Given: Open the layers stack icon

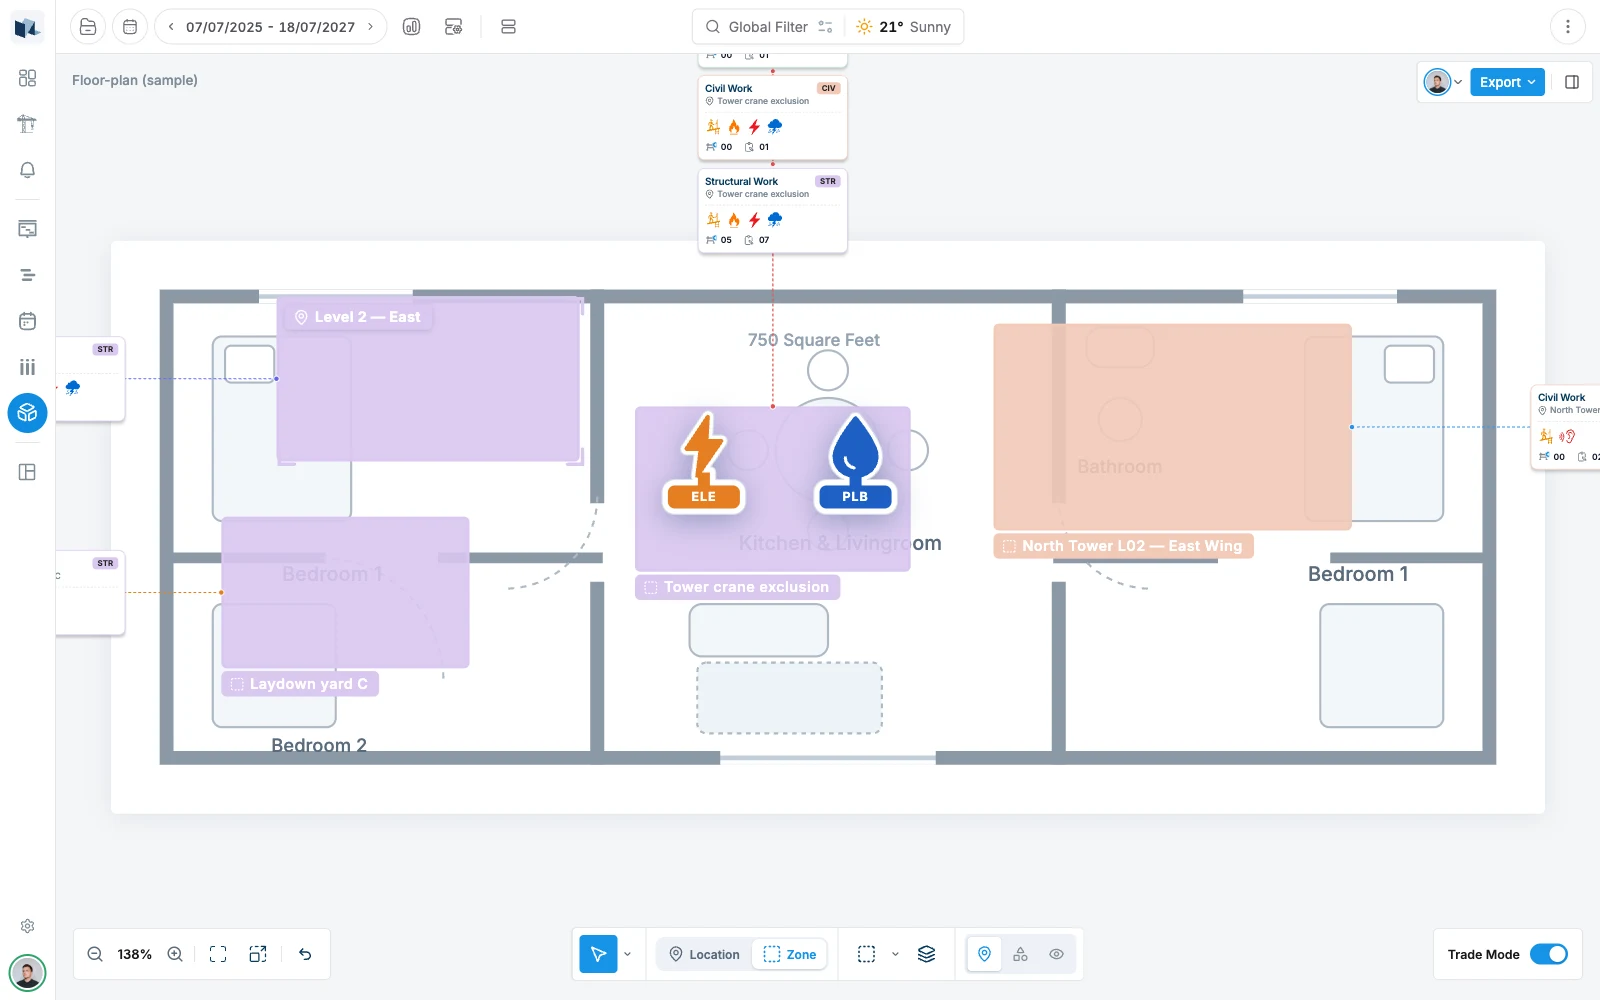Looking at the screenshot, I should point(927,954).
